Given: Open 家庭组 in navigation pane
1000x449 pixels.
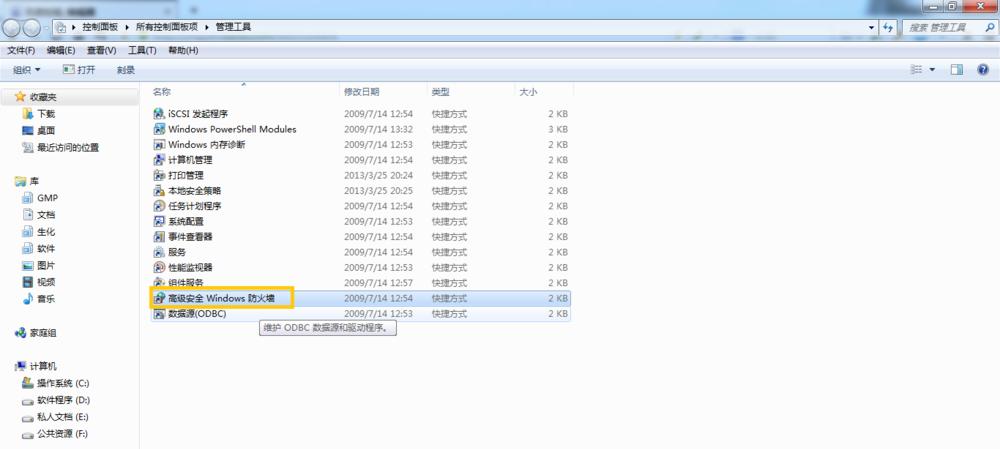Looking at the screenshot, I should point(43,332).
